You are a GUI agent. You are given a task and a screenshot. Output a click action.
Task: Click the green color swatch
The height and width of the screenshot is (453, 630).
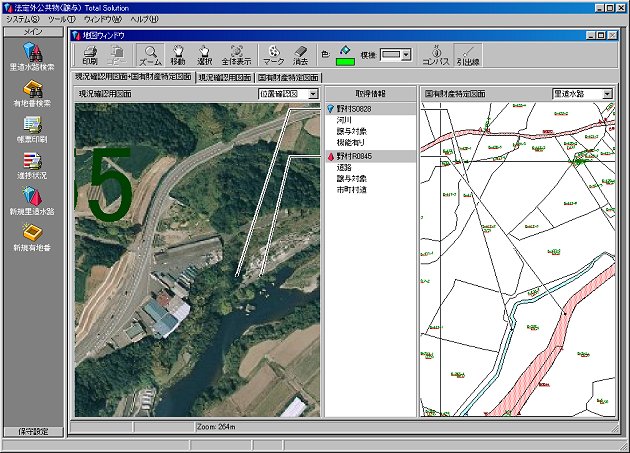pyautogui.click(x=346, y=62)
